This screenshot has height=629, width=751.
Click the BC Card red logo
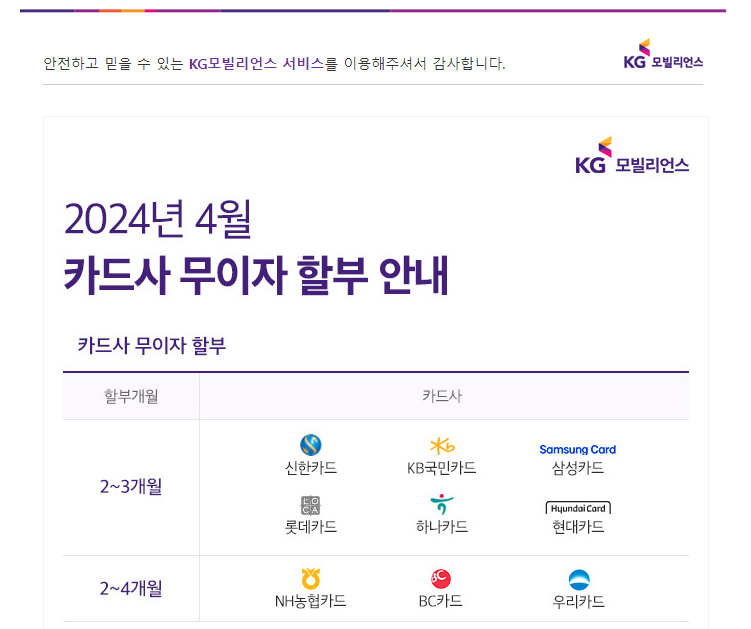[x=441, y=579]
